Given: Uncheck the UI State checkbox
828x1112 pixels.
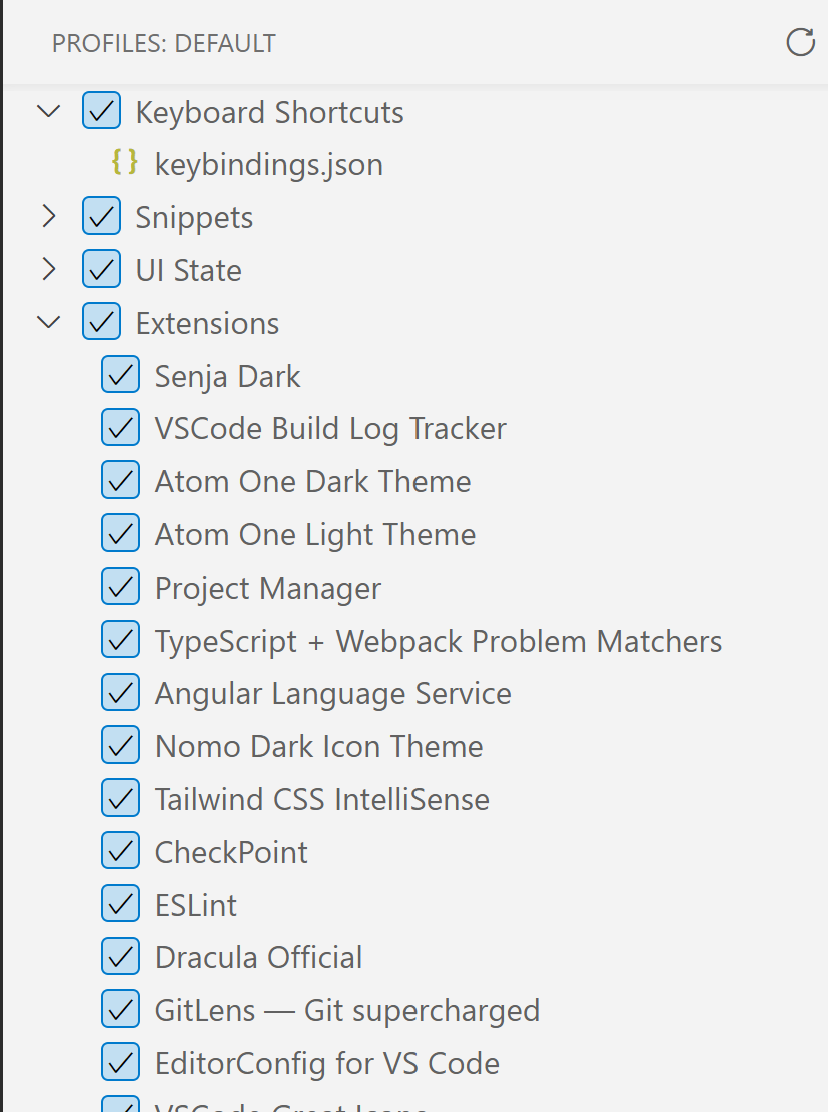Looking at the screenshot, I should tap(101, 269).
